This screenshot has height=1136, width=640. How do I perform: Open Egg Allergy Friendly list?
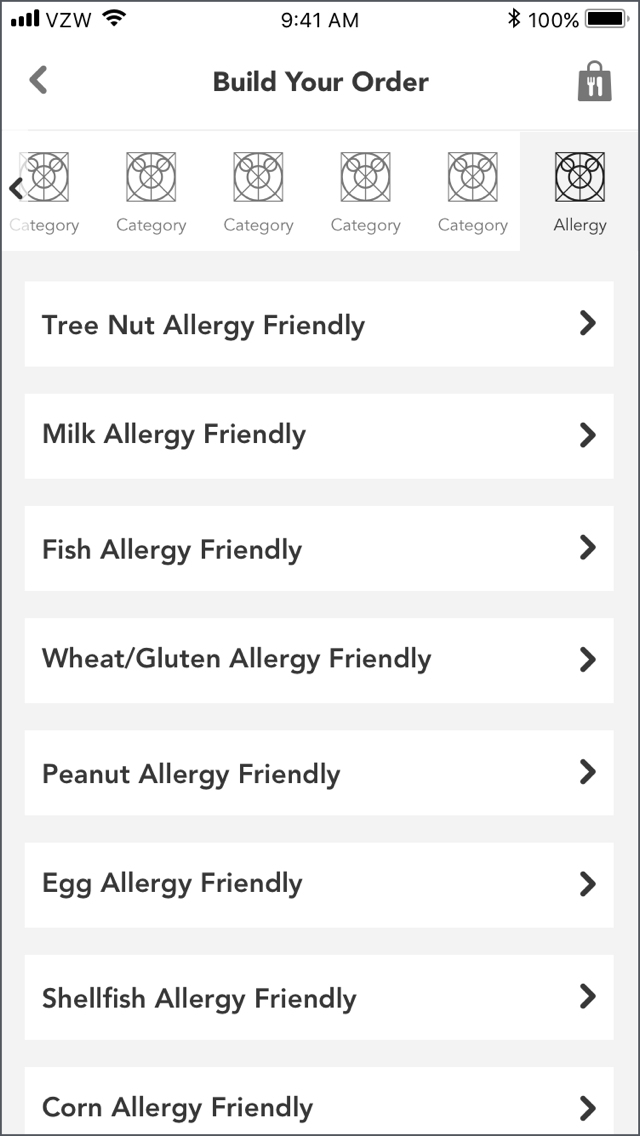pos(318,884)
